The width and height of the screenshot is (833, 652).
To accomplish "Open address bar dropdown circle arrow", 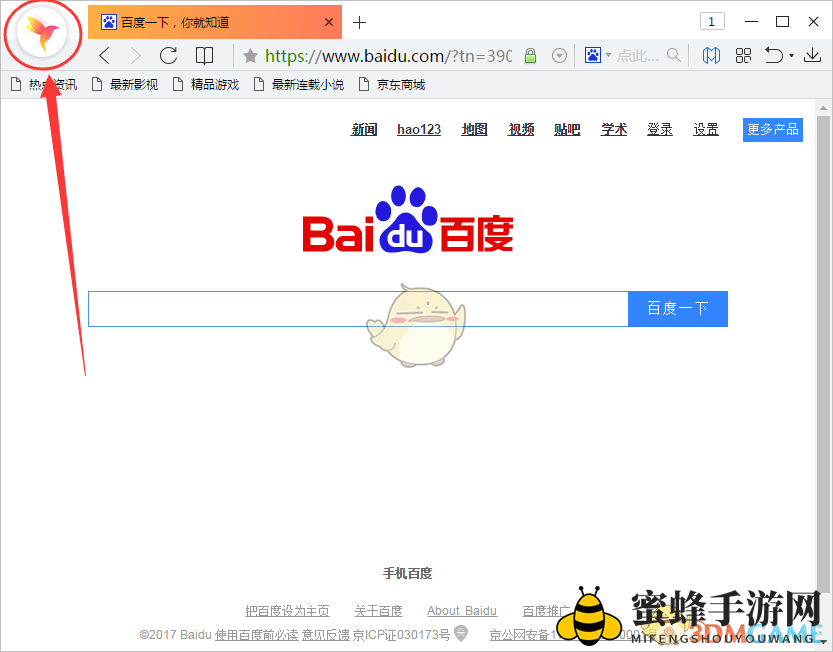I will [x=559, y=55].
